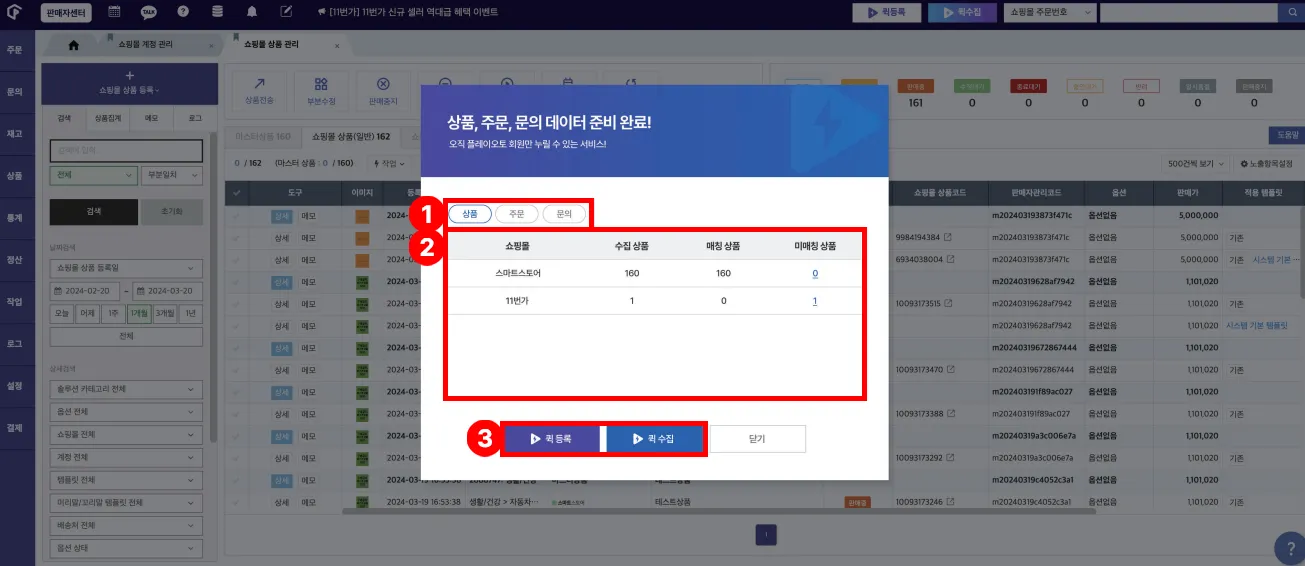Open the 전체 search field dropdown
The width and height of the screenshot is (1305, 566).
pyautogui.click(x=93, y=175)
